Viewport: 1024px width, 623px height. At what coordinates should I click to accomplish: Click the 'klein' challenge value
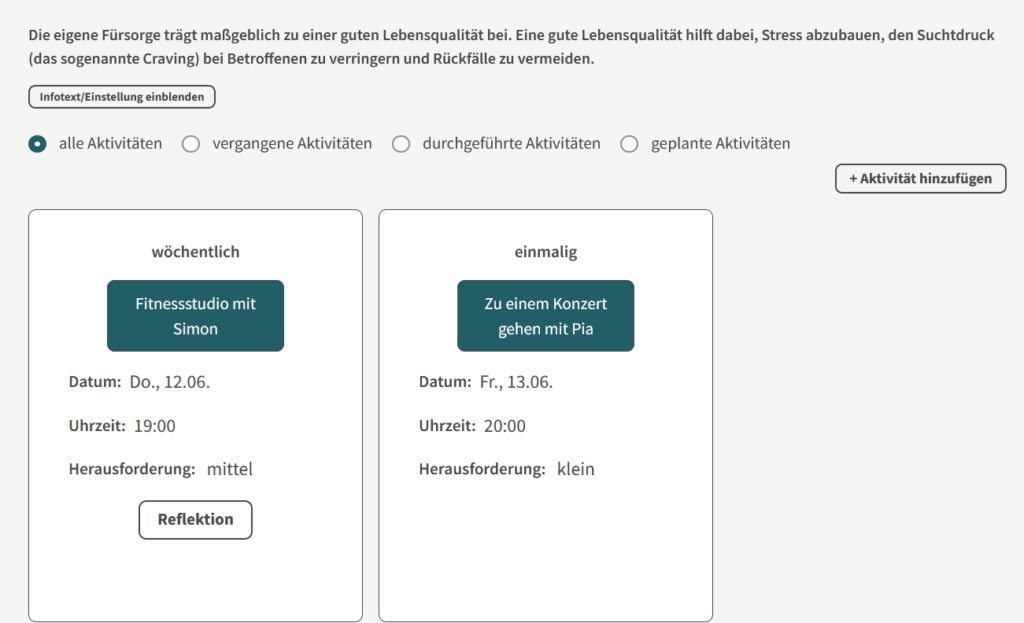(575, 469)
